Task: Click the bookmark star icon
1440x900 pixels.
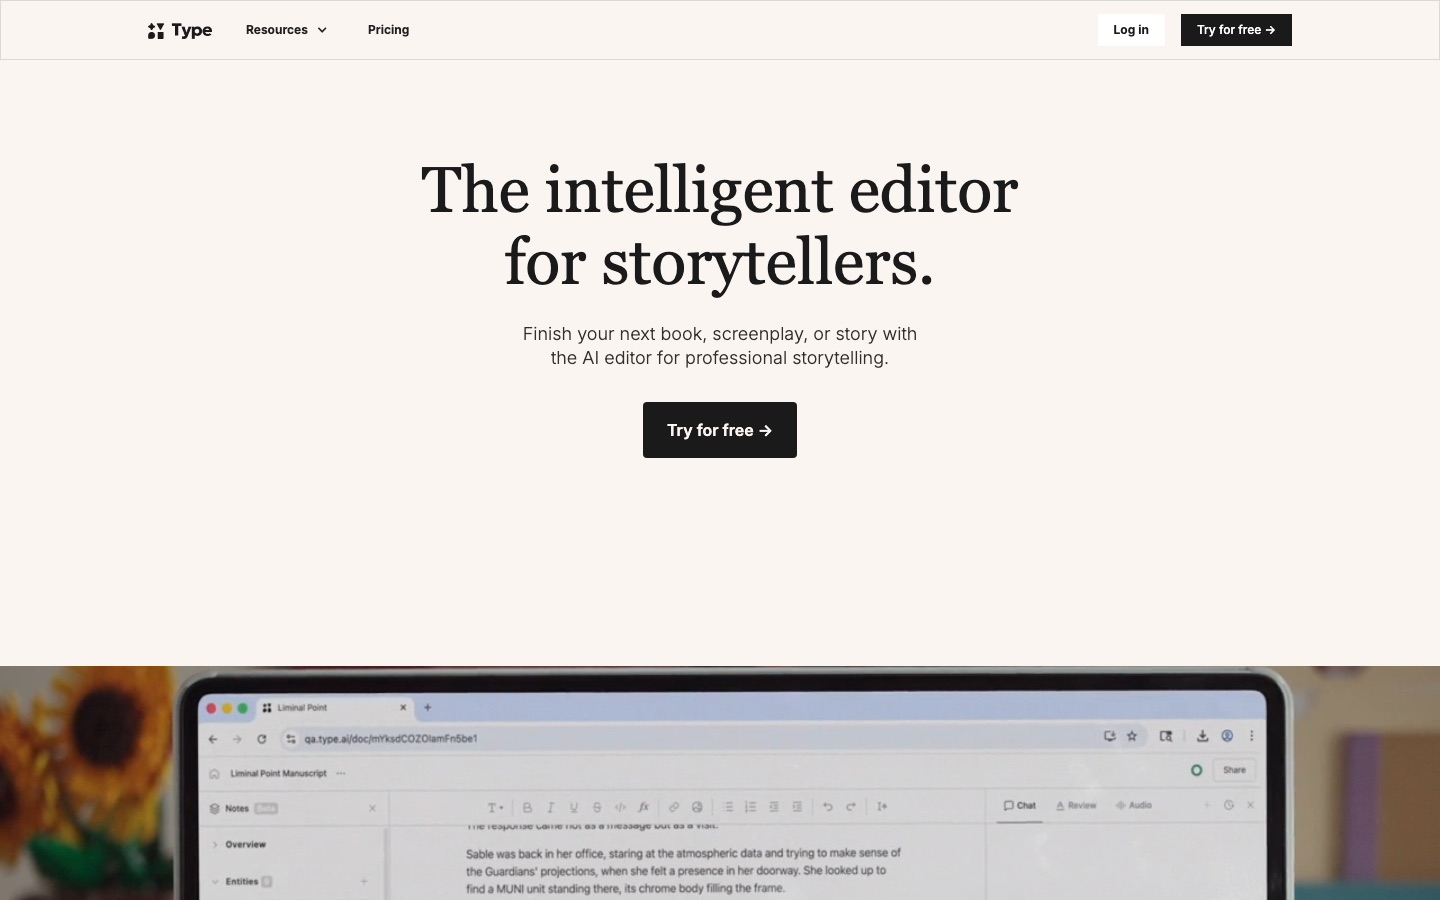Action: tap(1132, 736)
